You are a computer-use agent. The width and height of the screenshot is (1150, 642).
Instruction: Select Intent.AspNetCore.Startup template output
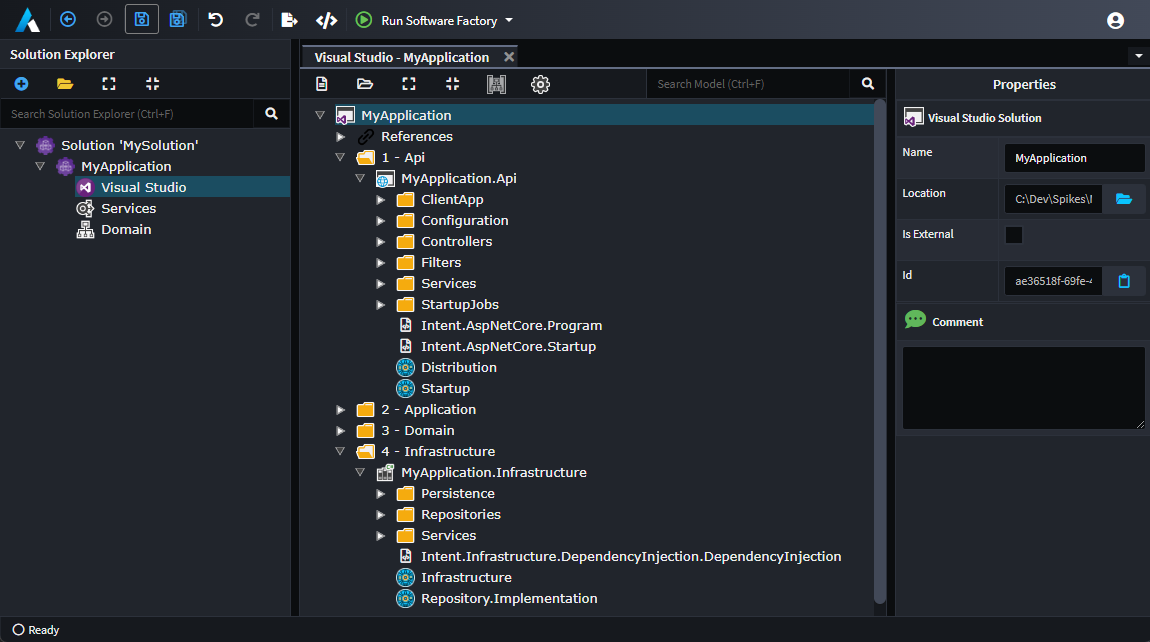pyautogui.click(x=508, y=346)
